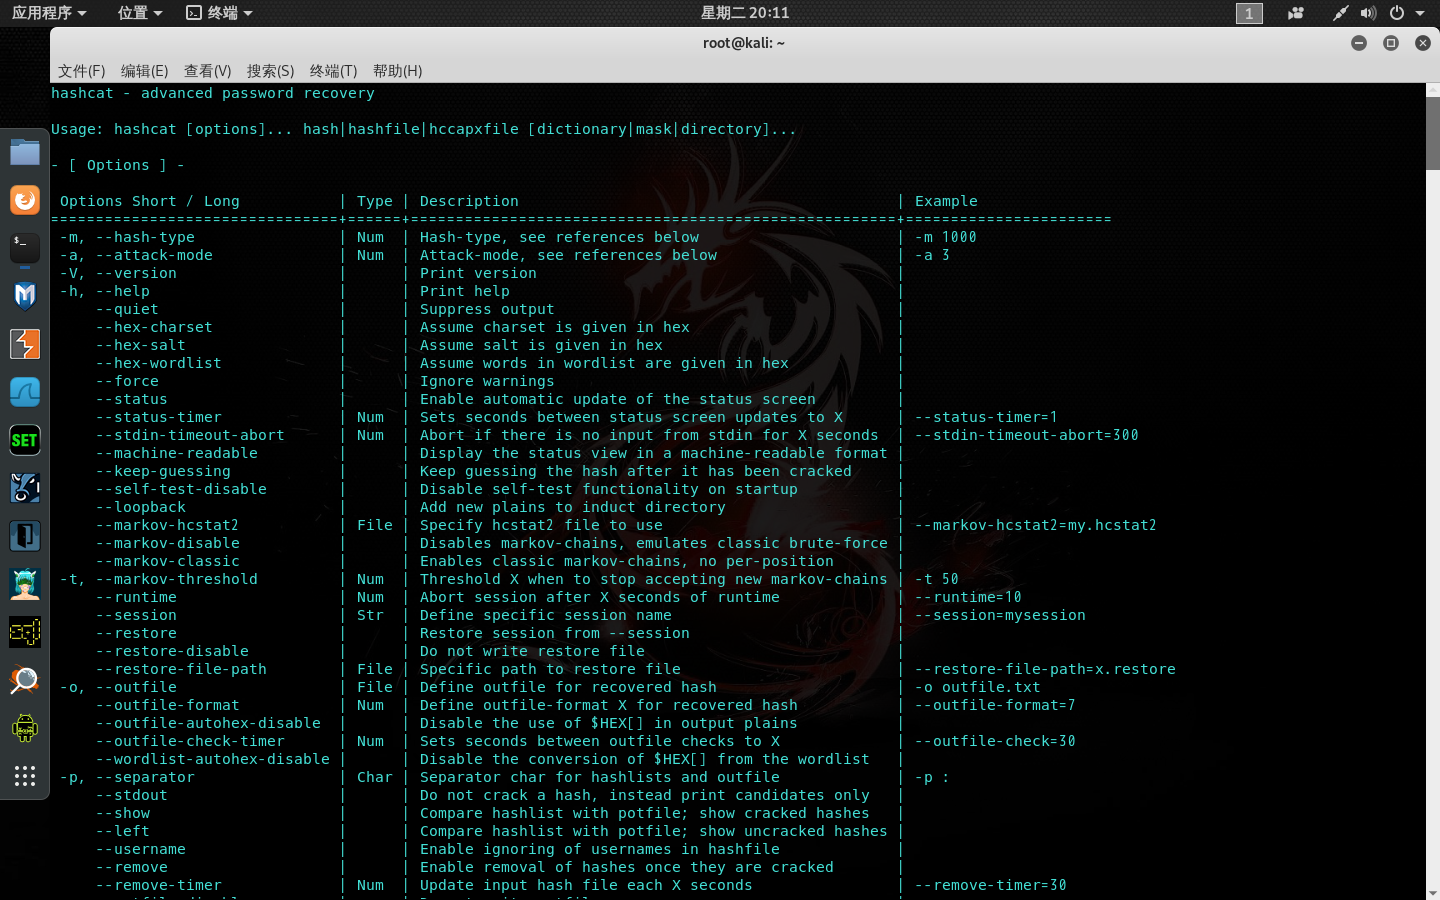
Task: Open the volume speaker icon
Action: pyautogui.click(x=1368, y=13)
